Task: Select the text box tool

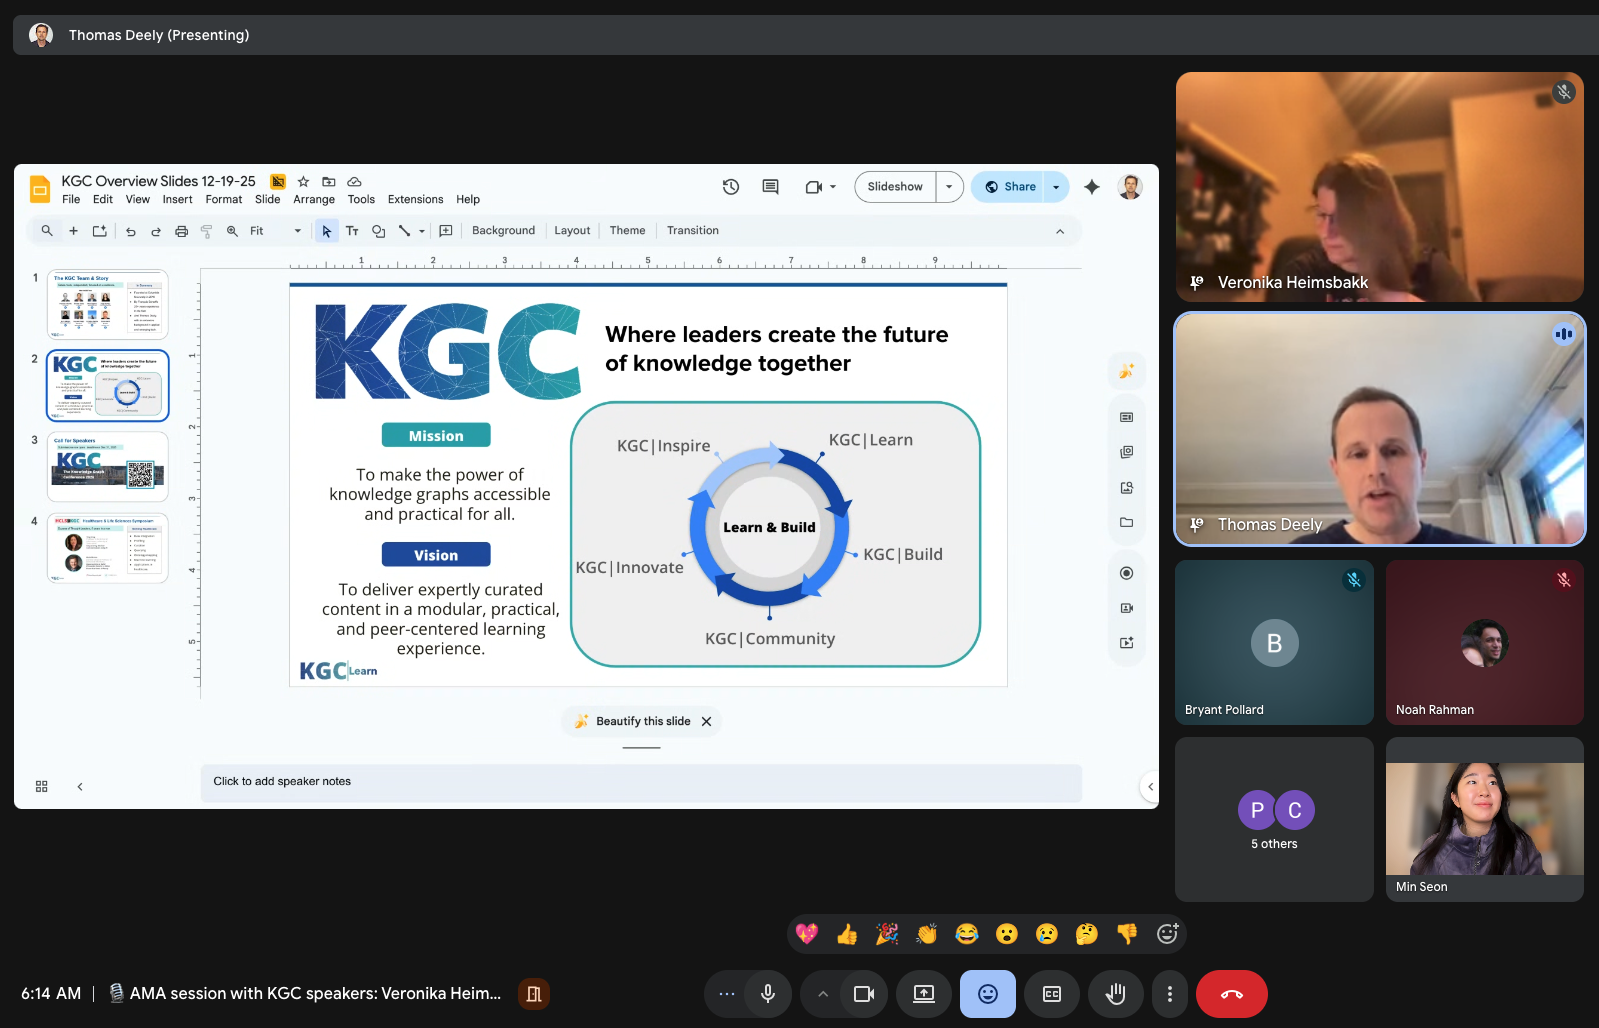Action: click(x=352, y=231)
